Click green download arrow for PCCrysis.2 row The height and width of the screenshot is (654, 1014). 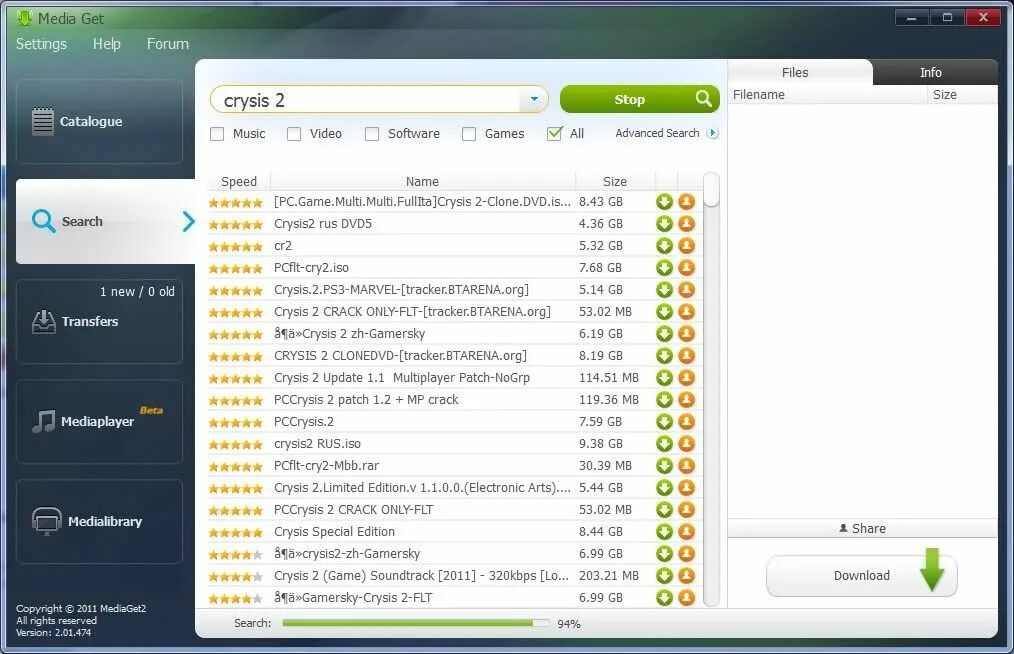click(x=664, y=422)
